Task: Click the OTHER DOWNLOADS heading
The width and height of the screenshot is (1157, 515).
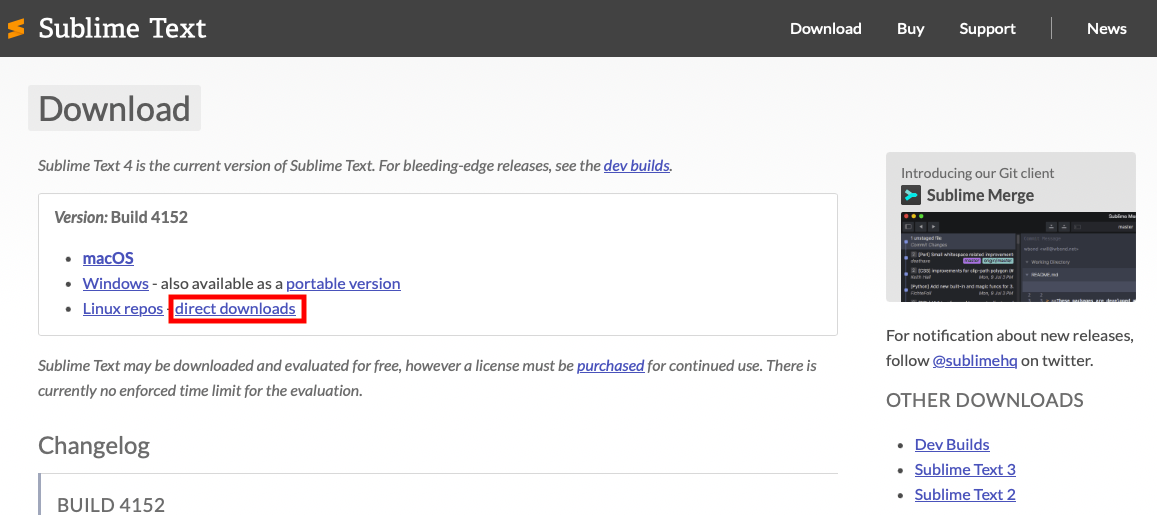Action: (x=984, y=400)
